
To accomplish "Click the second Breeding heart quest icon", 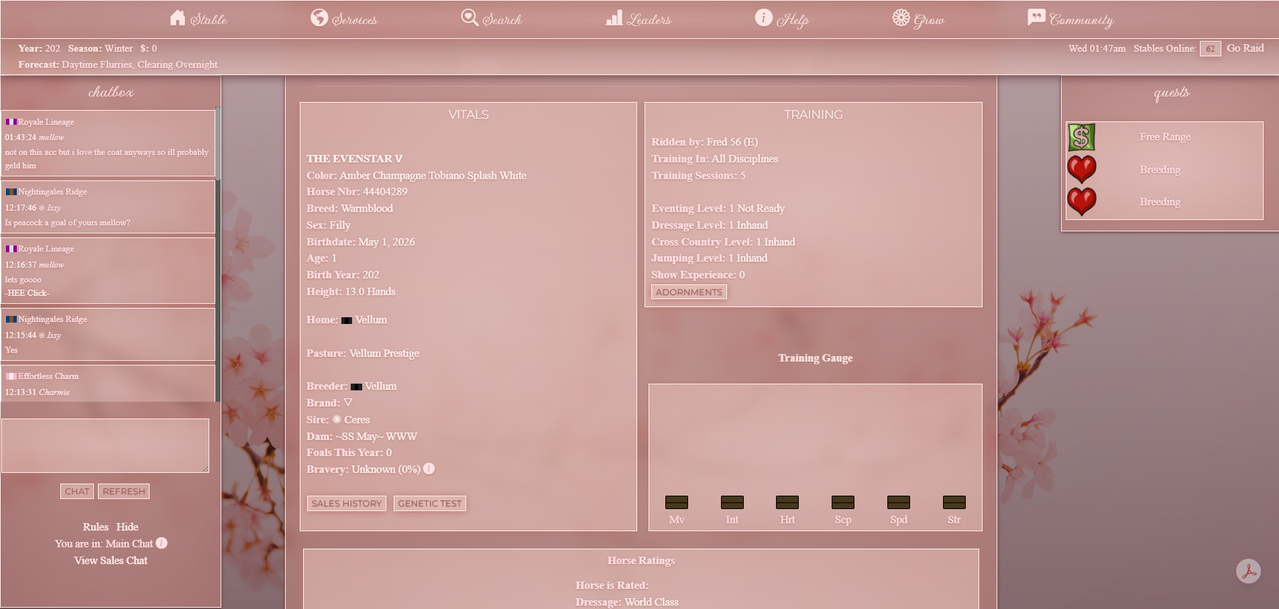I will 1081,201.
